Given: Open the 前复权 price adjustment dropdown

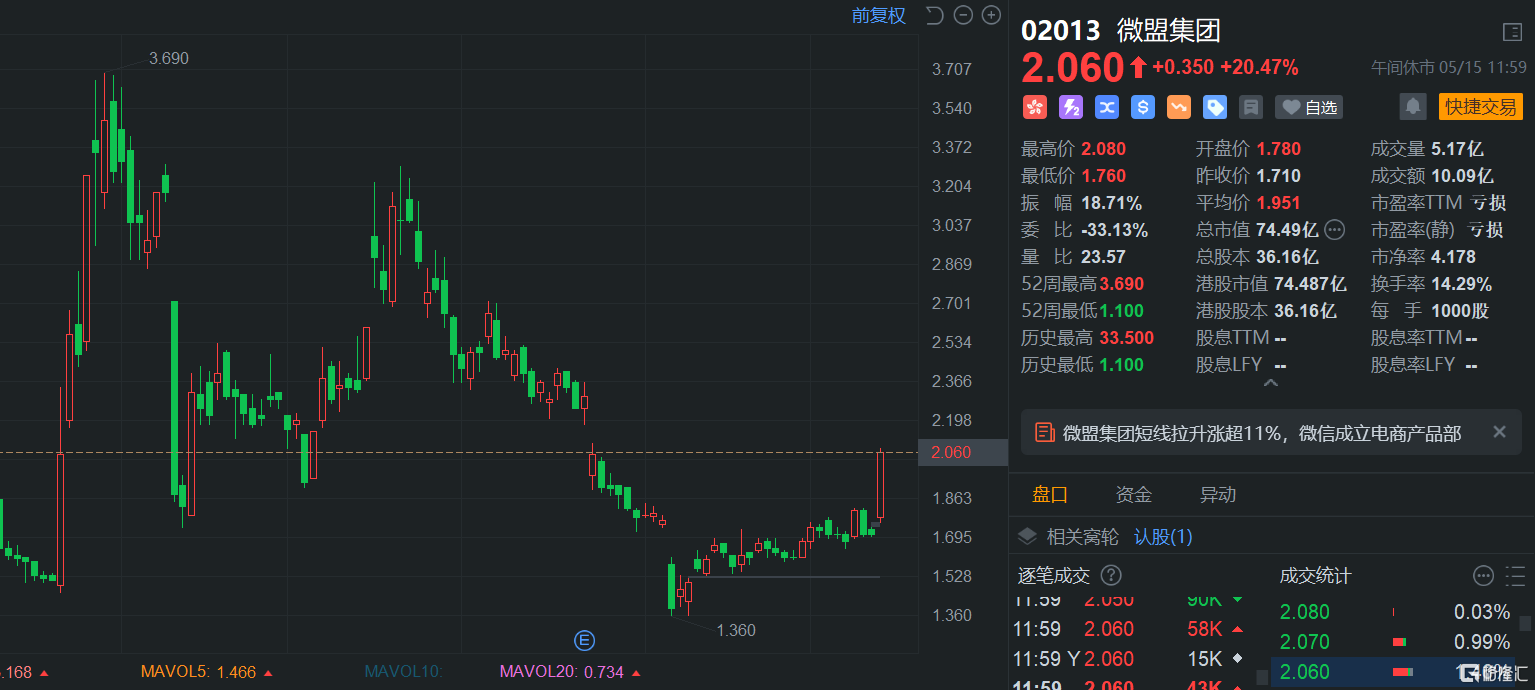Looking at the screenshot, I should (878, 15).
